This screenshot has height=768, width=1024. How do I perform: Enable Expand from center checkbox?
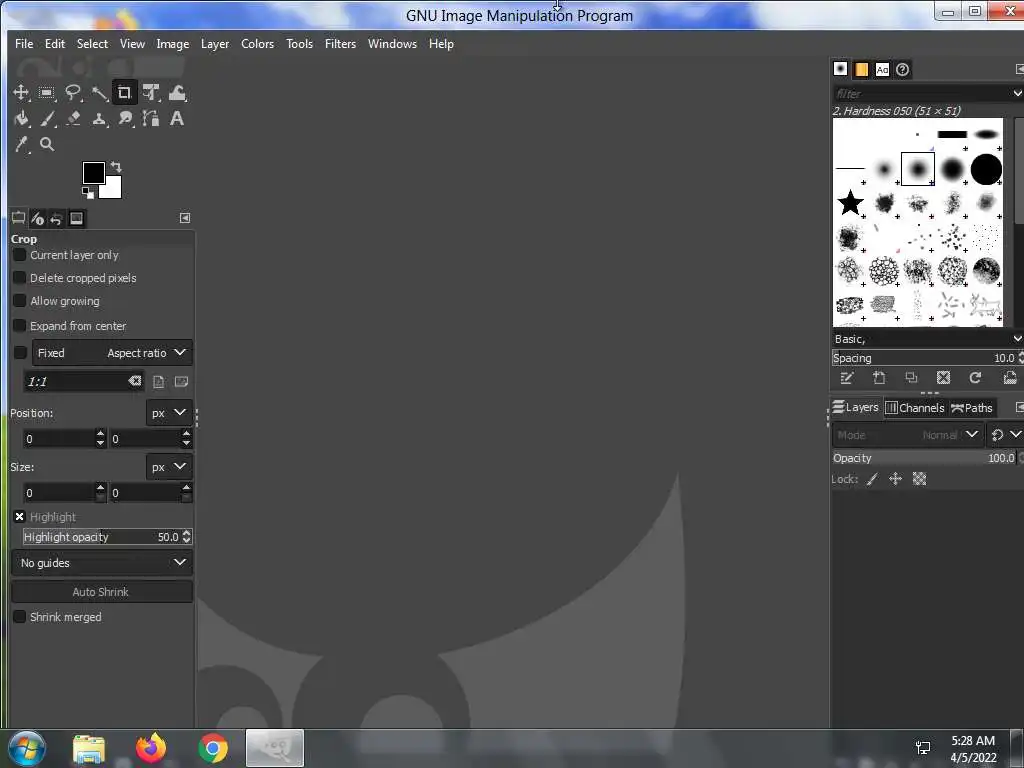(x=20, y=325)
